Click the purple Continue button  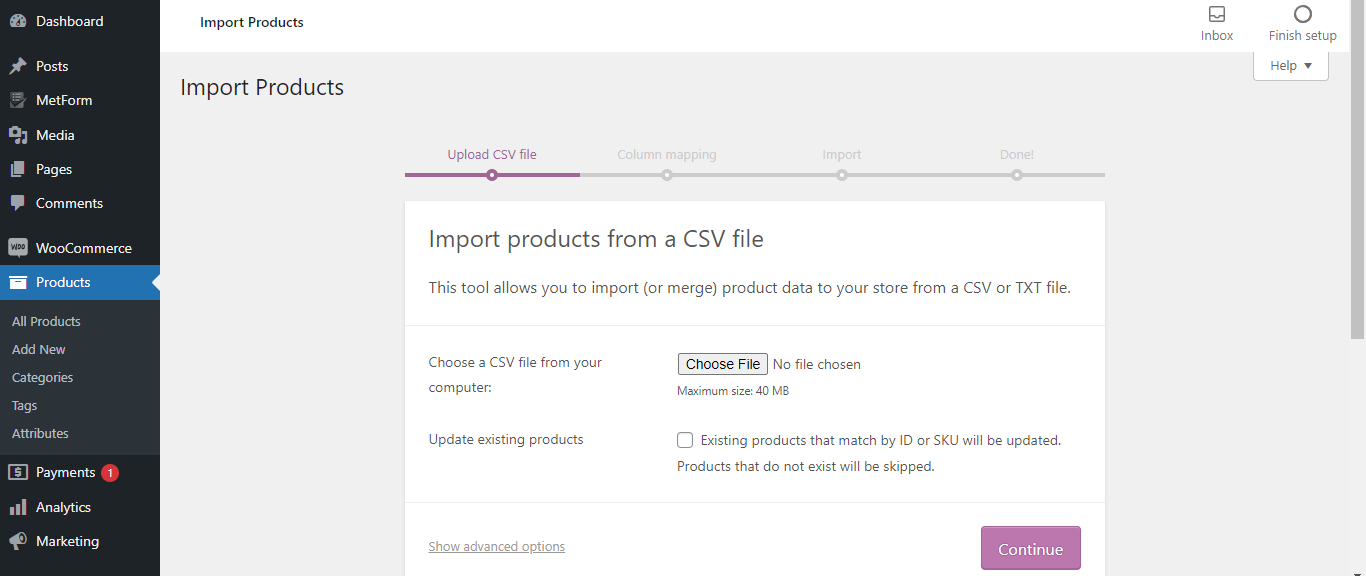[x=1030, y=548]
